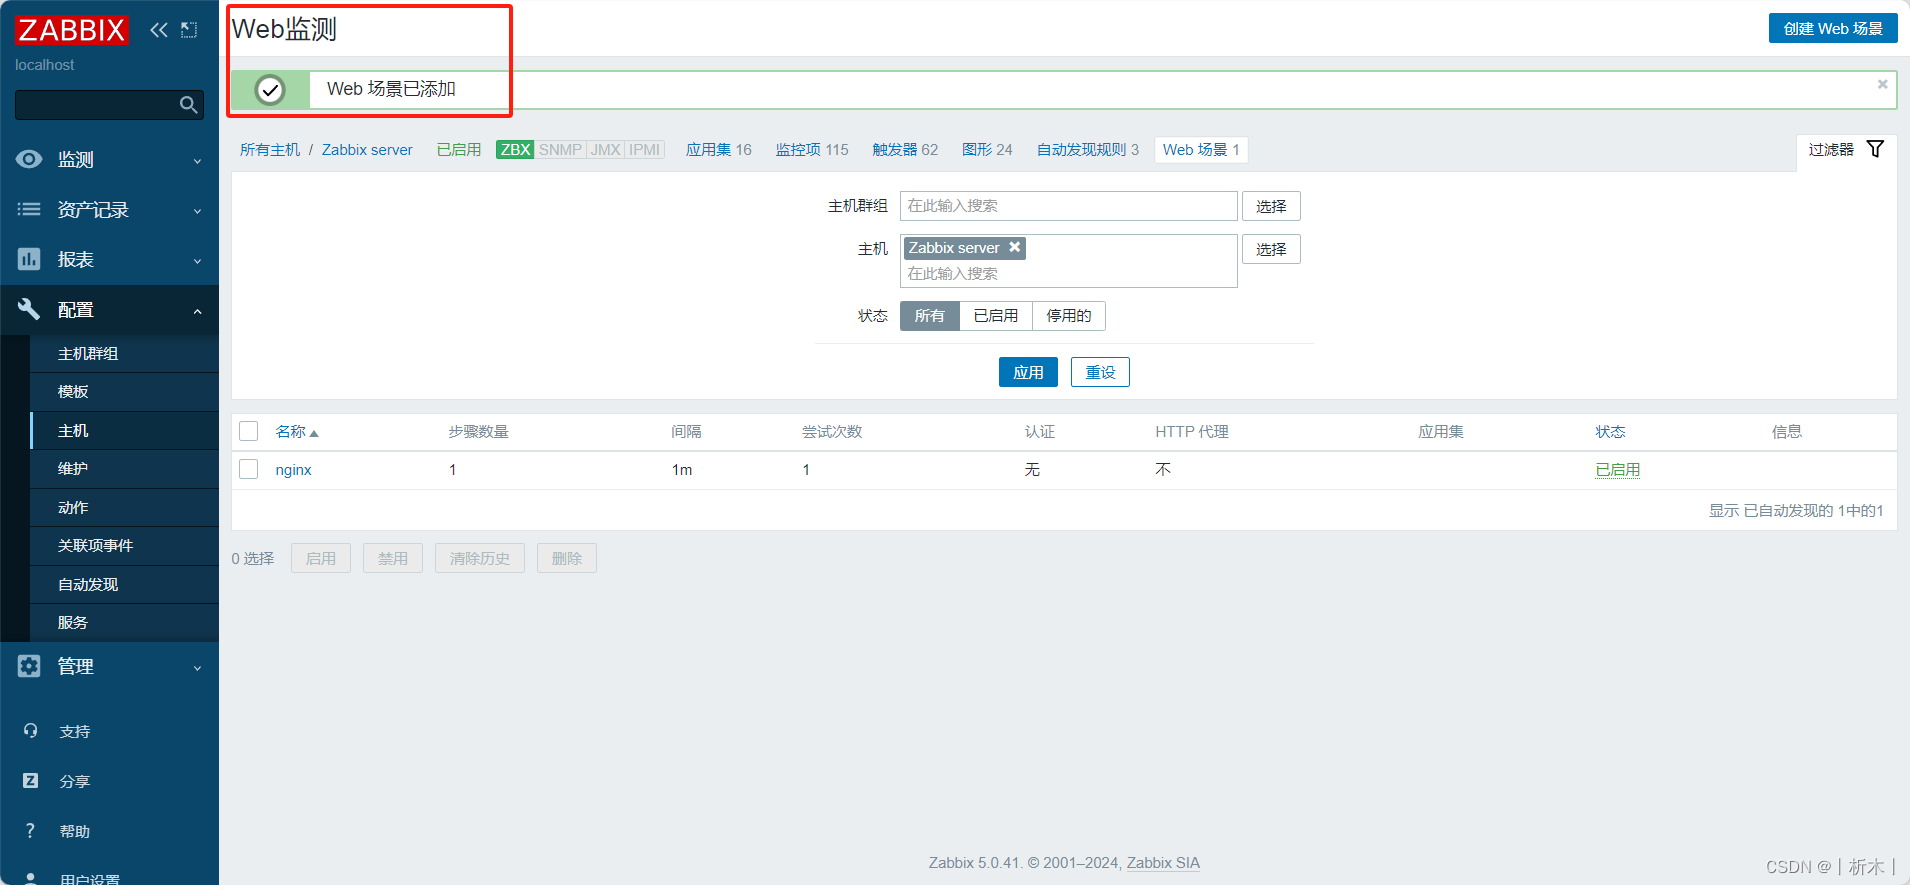Collapse the 配置 menu chevron
Image resolution: width=1910 pixels, height=885 pixels.
click(x=197, y=311)
